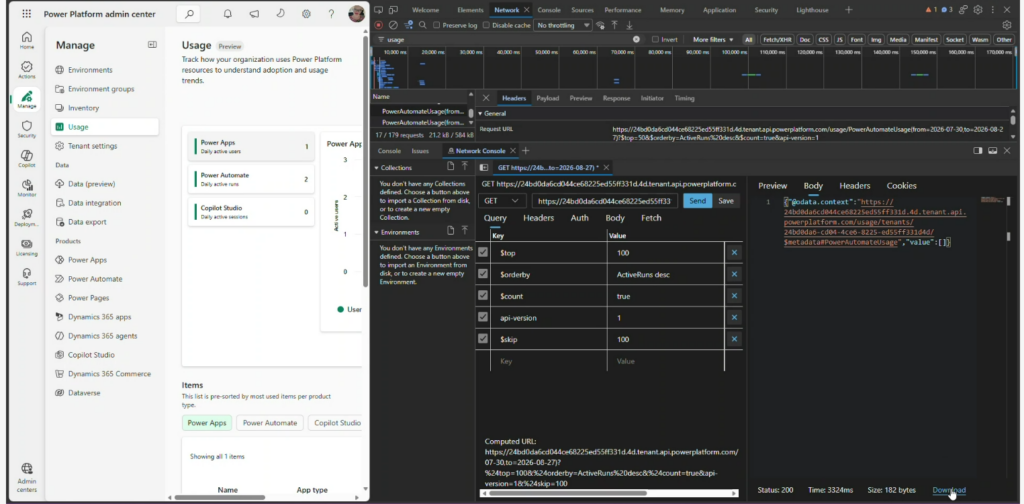
Task: Open network search magnifier in DevTools
Action: [x=423, y=25]
